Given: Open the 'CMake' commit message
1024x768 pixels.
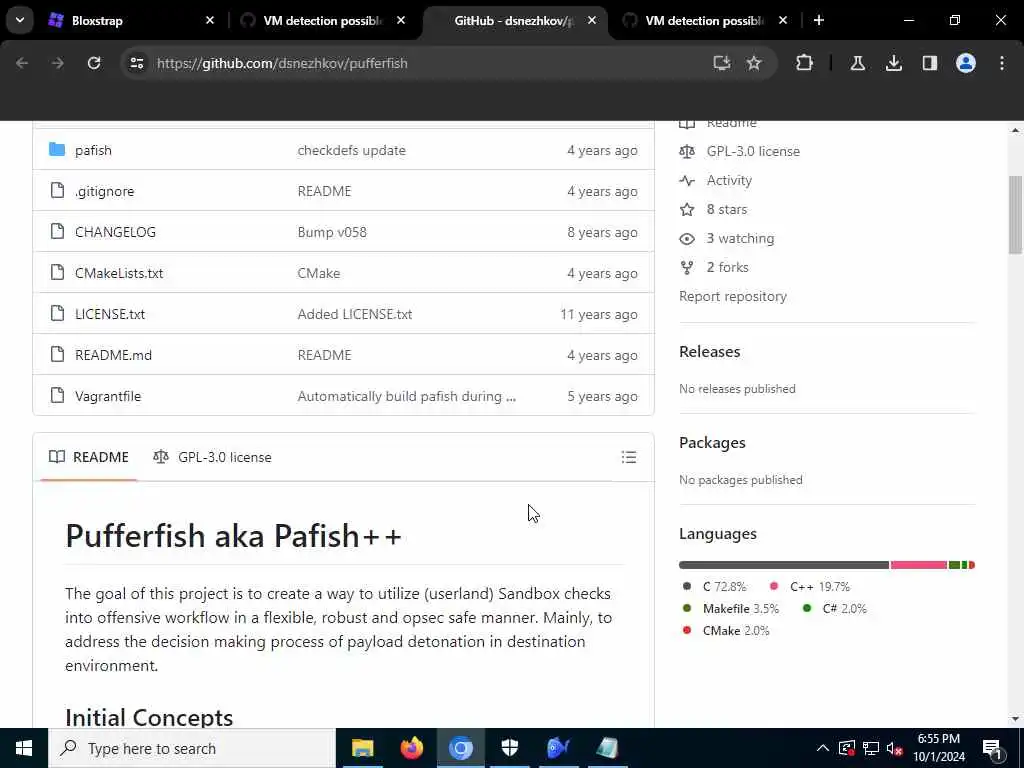Looking at the screenshot, I should (x=319, y=273).
